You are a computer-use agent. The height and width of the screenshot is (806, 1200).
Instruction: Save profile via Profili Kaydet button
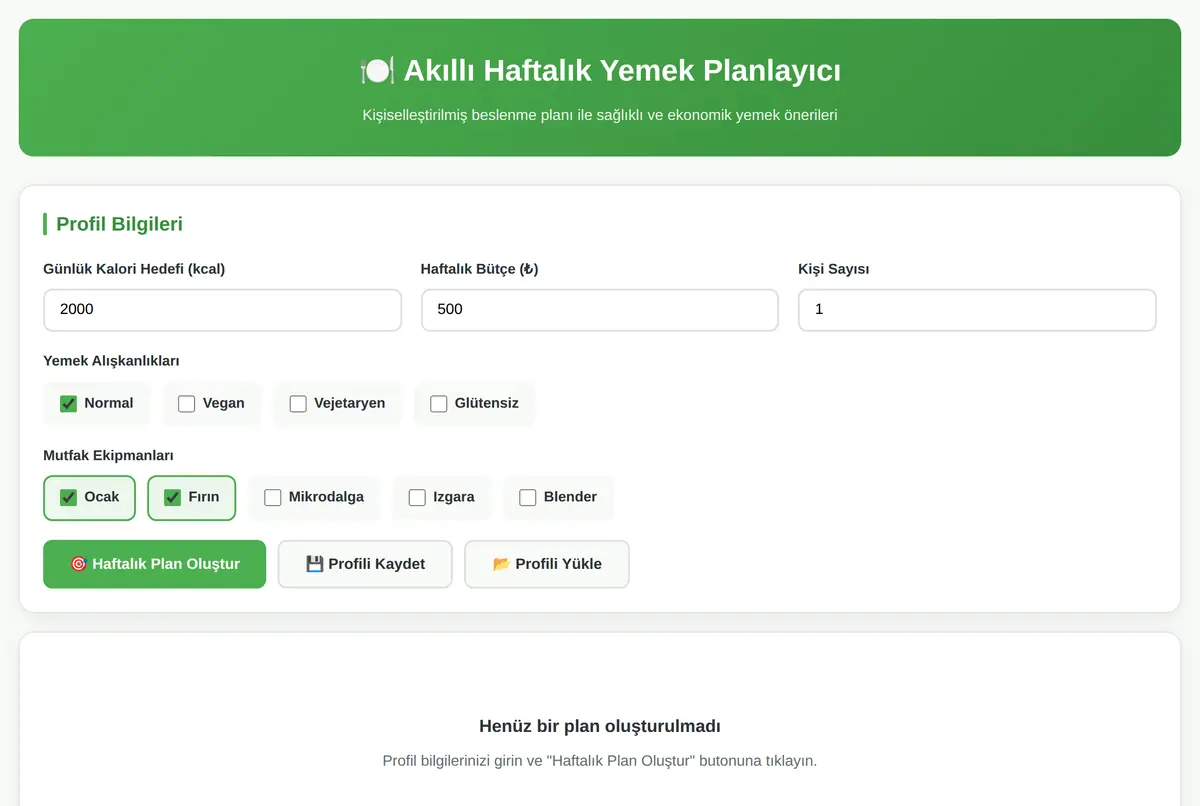point(365,564)
